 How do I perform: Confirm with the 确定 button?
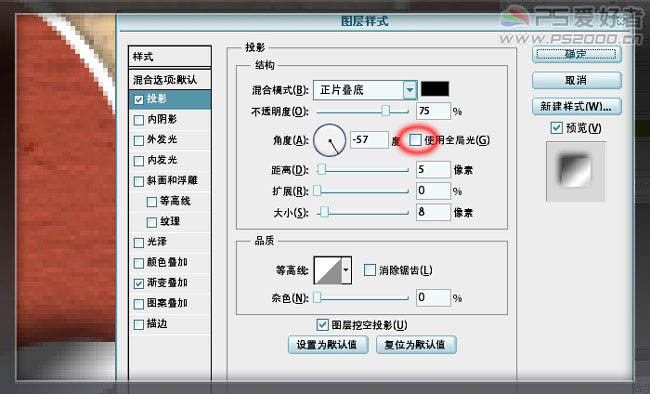[x=576, y=54]
